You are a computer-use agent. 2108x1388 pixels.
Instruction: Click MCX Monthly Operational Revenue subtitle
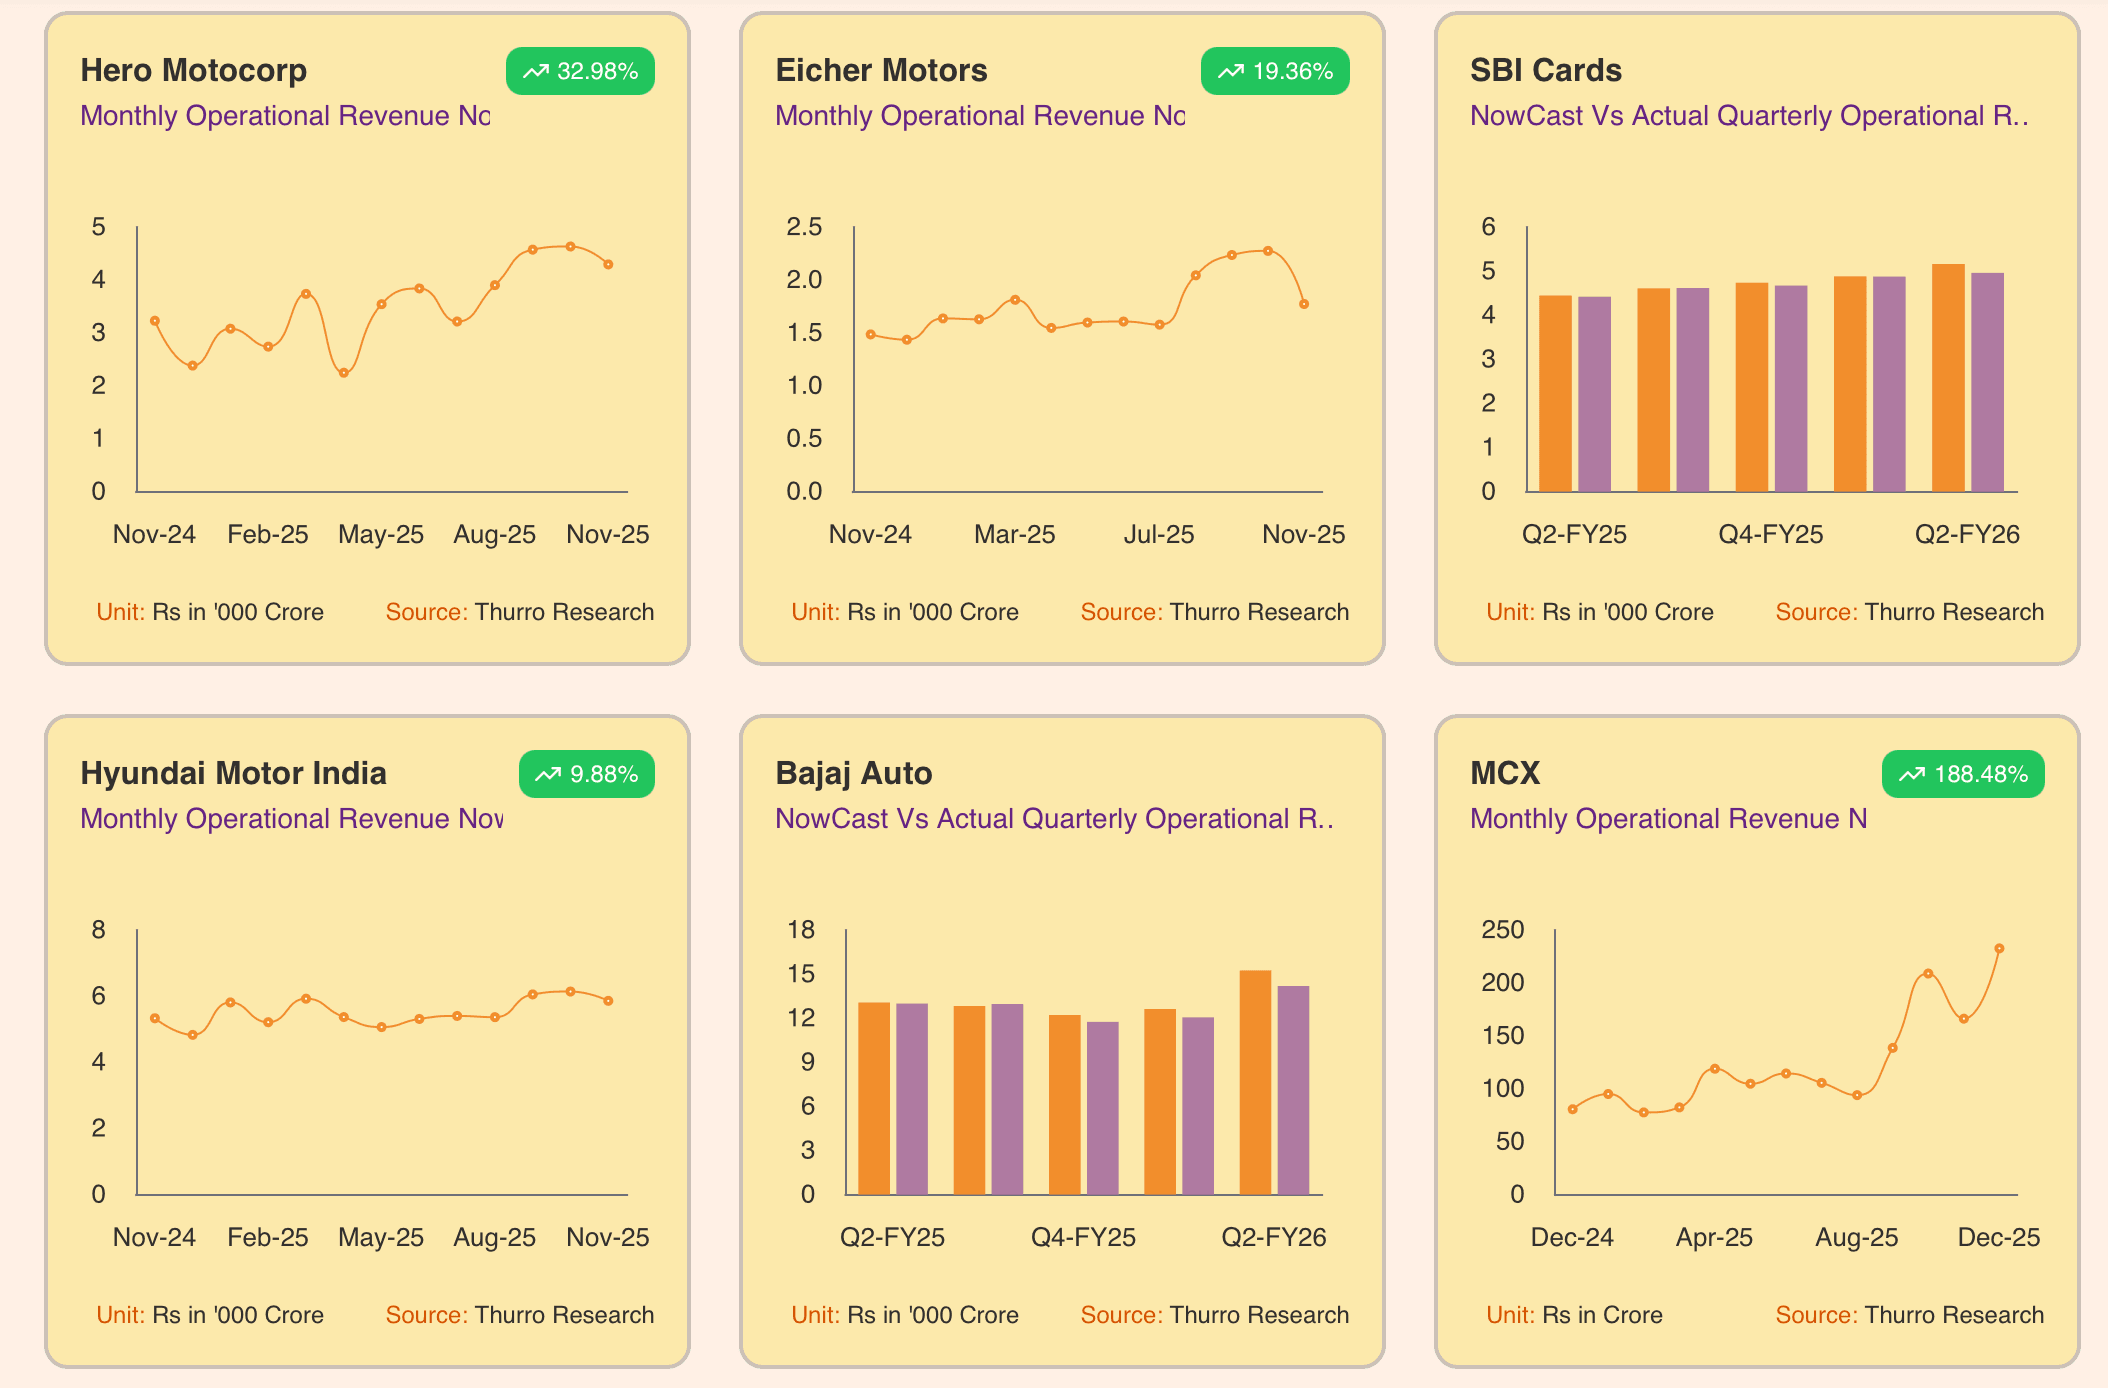(x=1668, y=819)
